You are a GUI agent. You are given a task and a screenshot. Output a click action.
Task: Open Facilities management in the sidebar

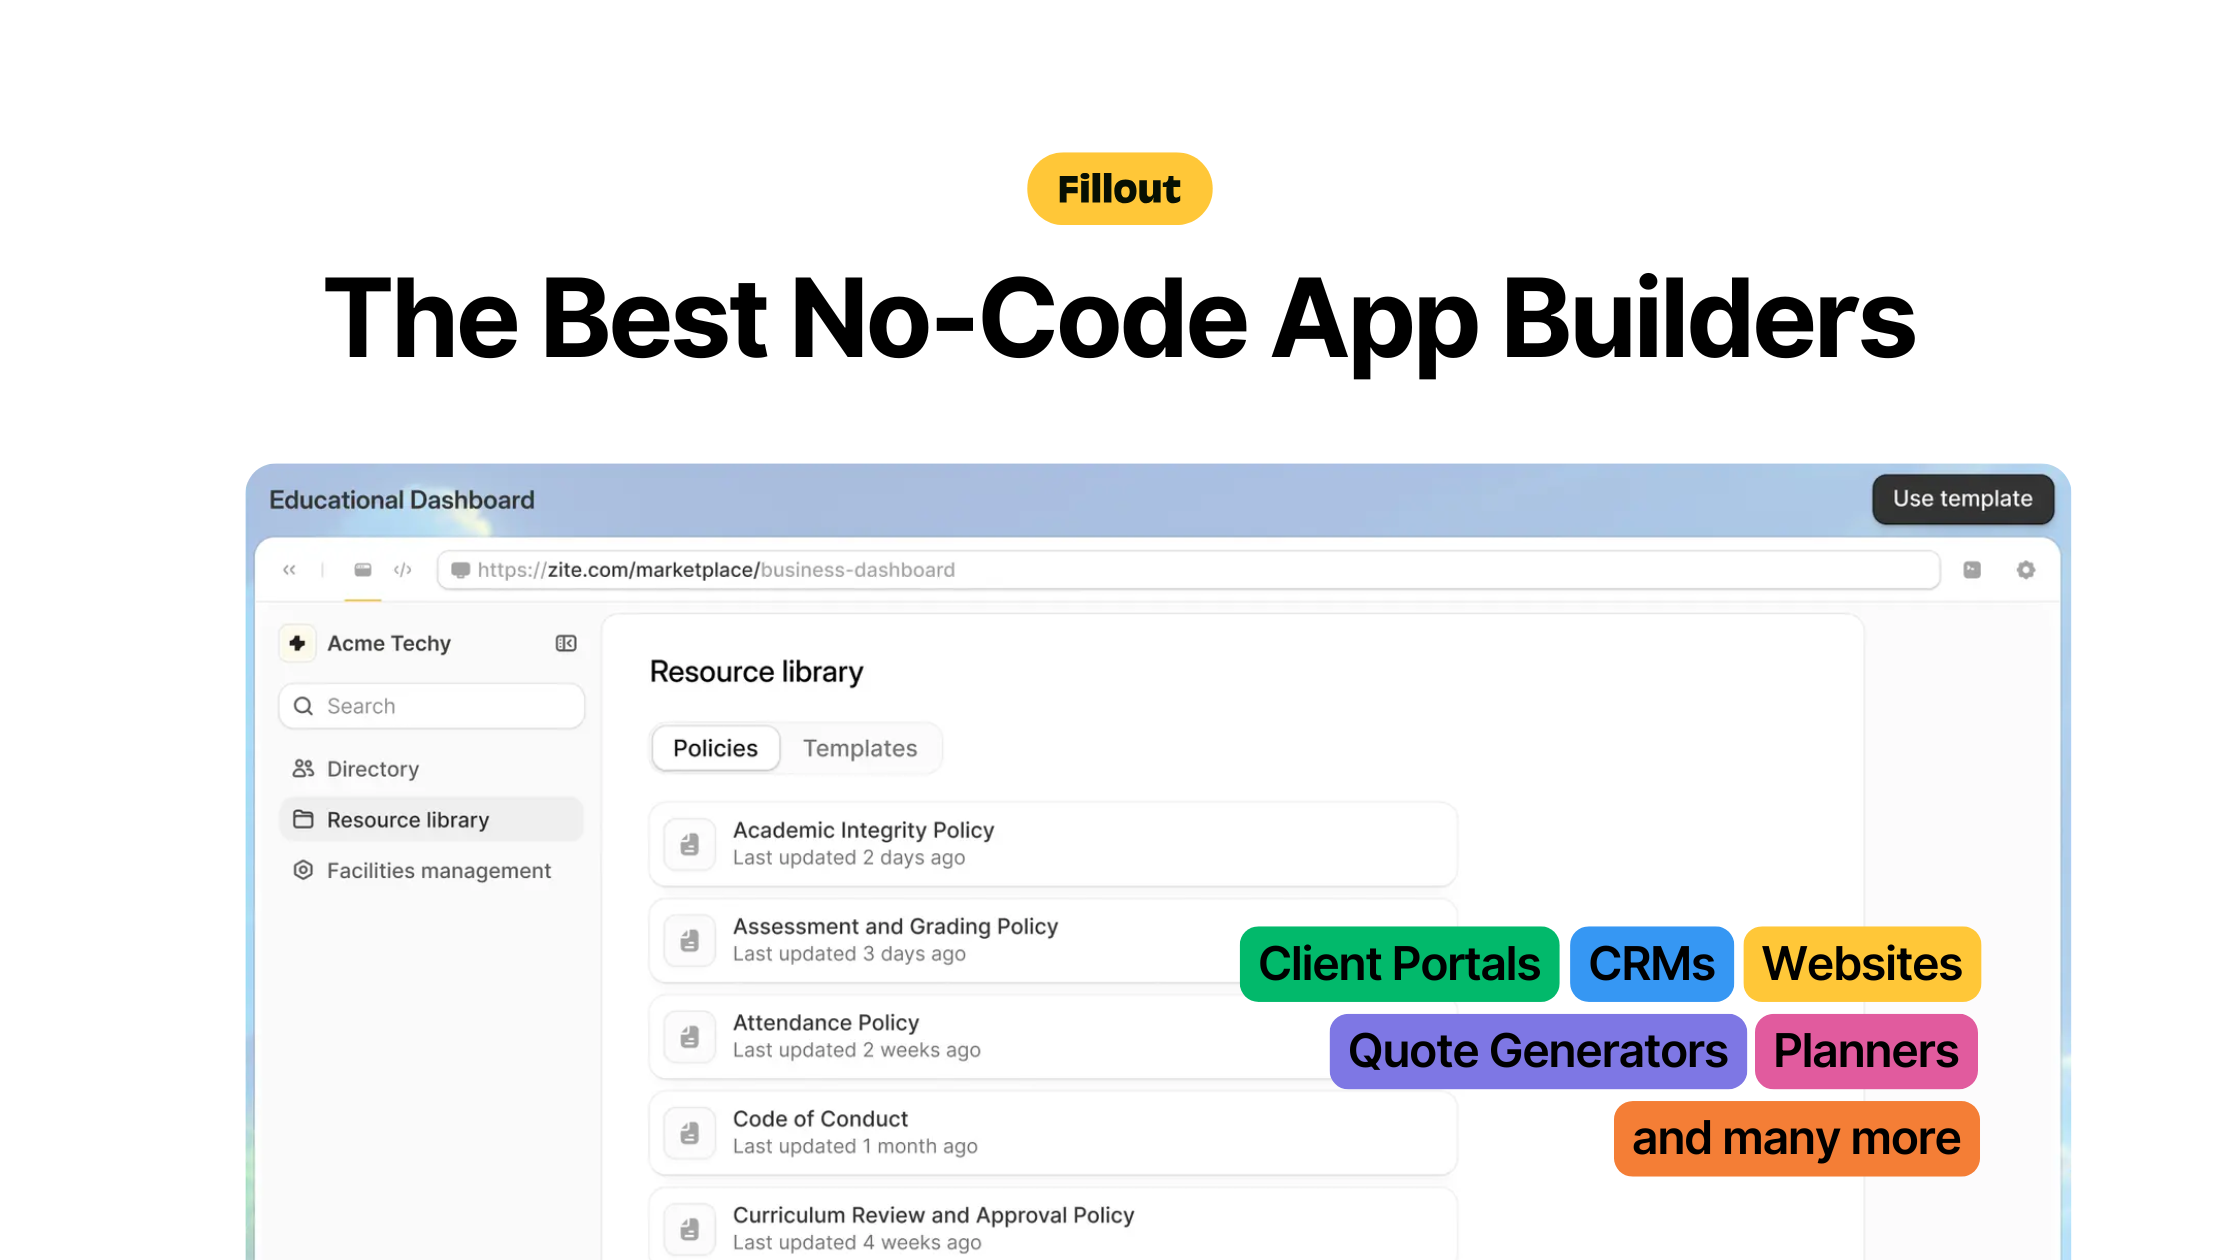pos(431,870)
